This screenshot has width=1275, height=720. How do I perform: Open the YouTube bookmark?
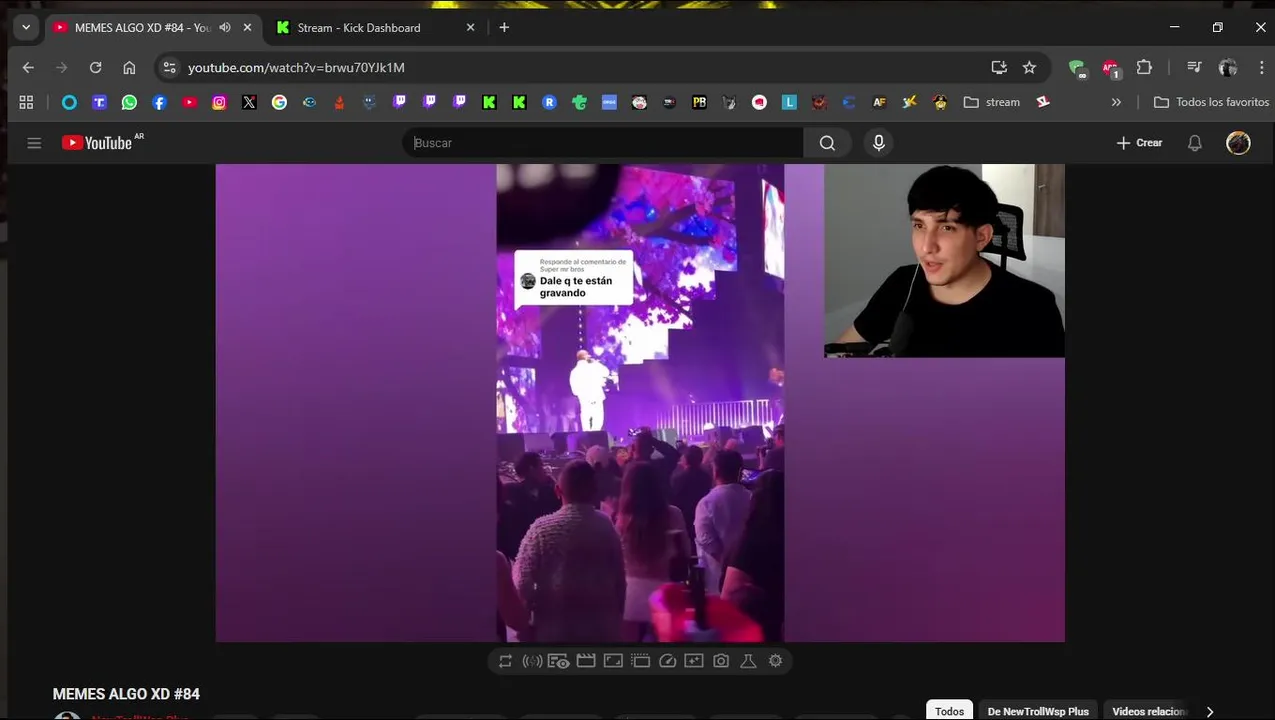[x=189, y=102]
